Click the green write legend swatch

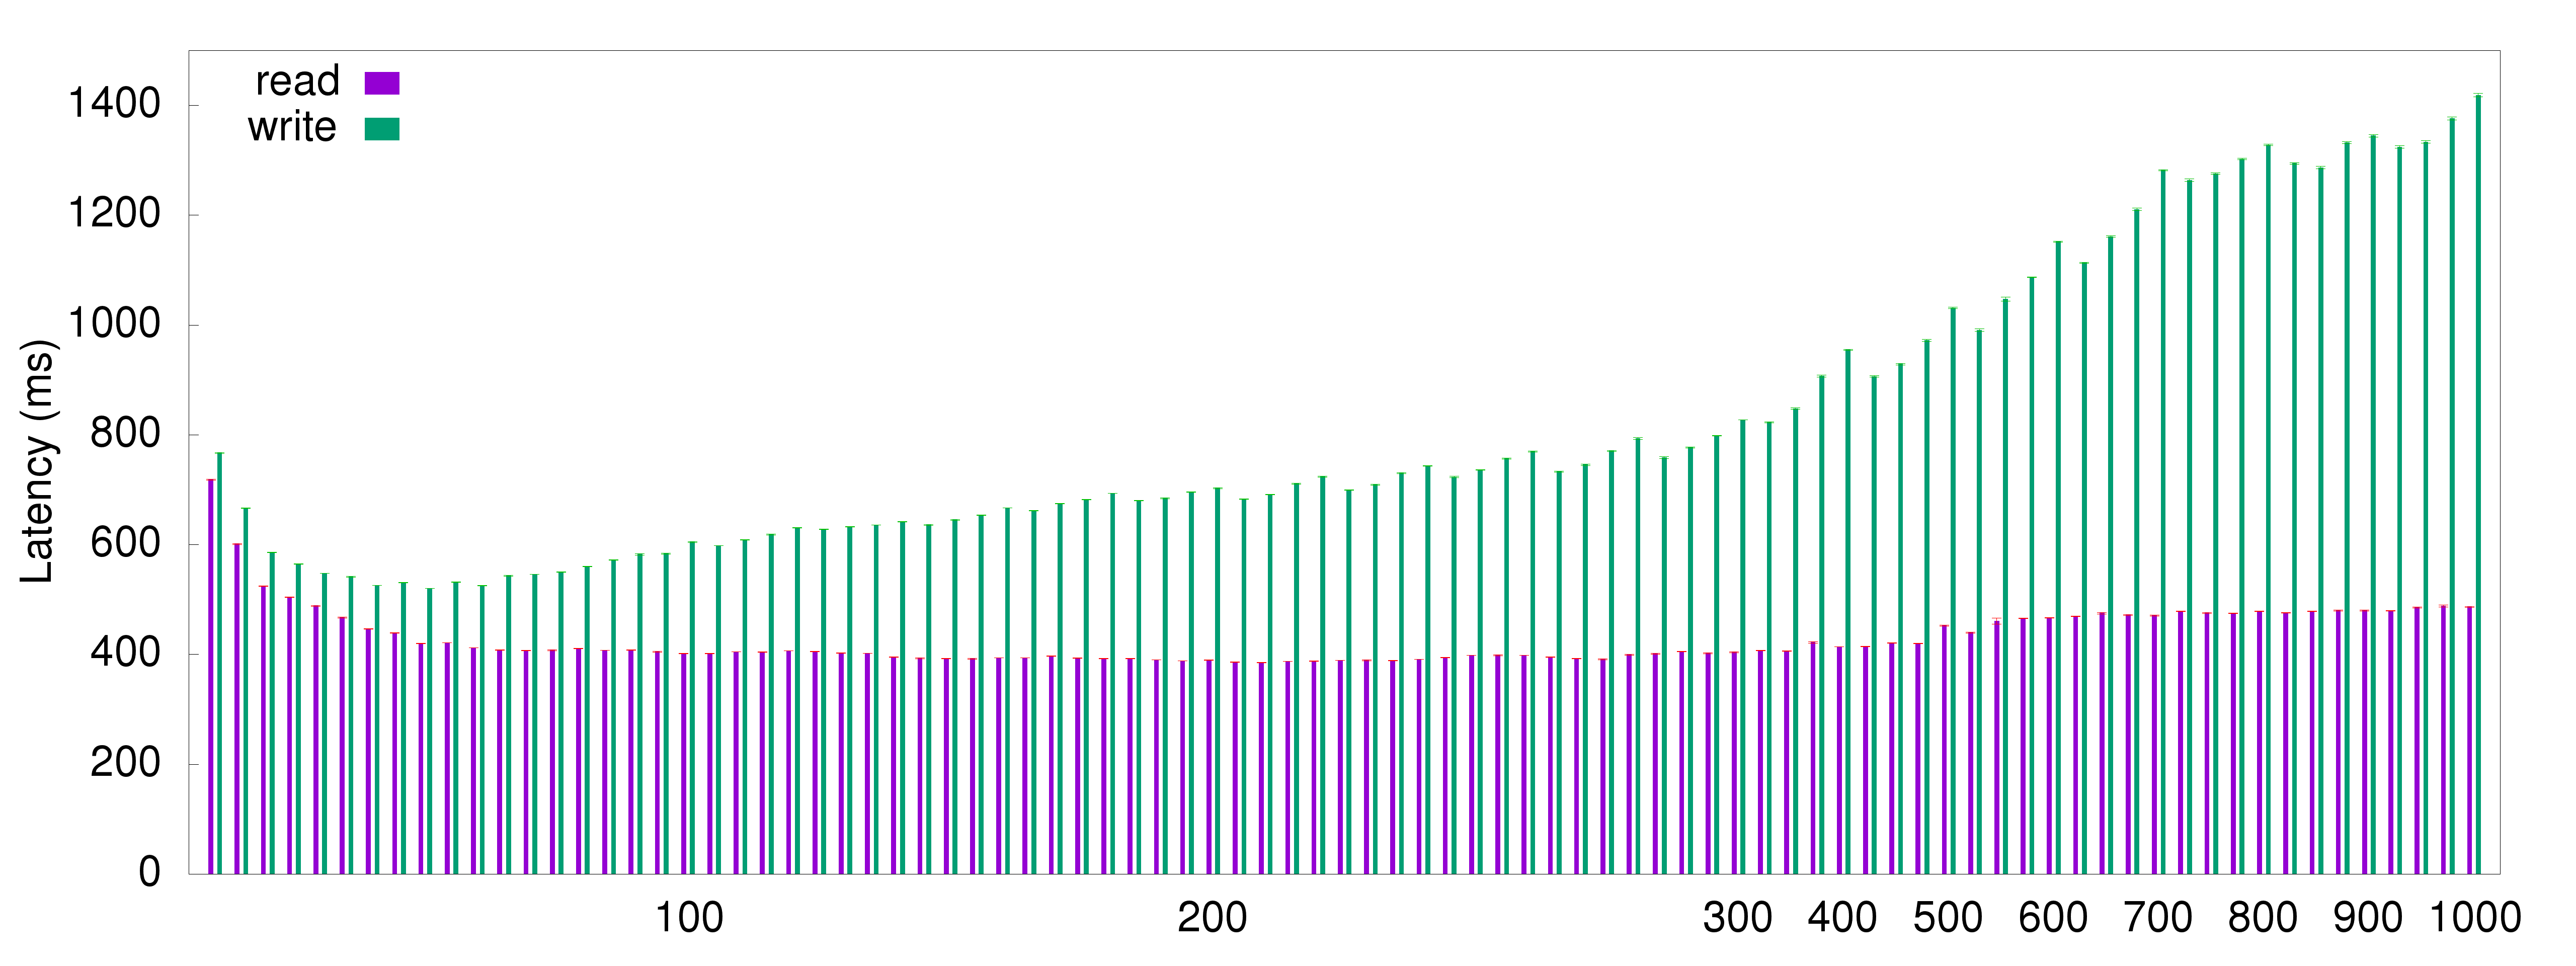pos(382,129)
